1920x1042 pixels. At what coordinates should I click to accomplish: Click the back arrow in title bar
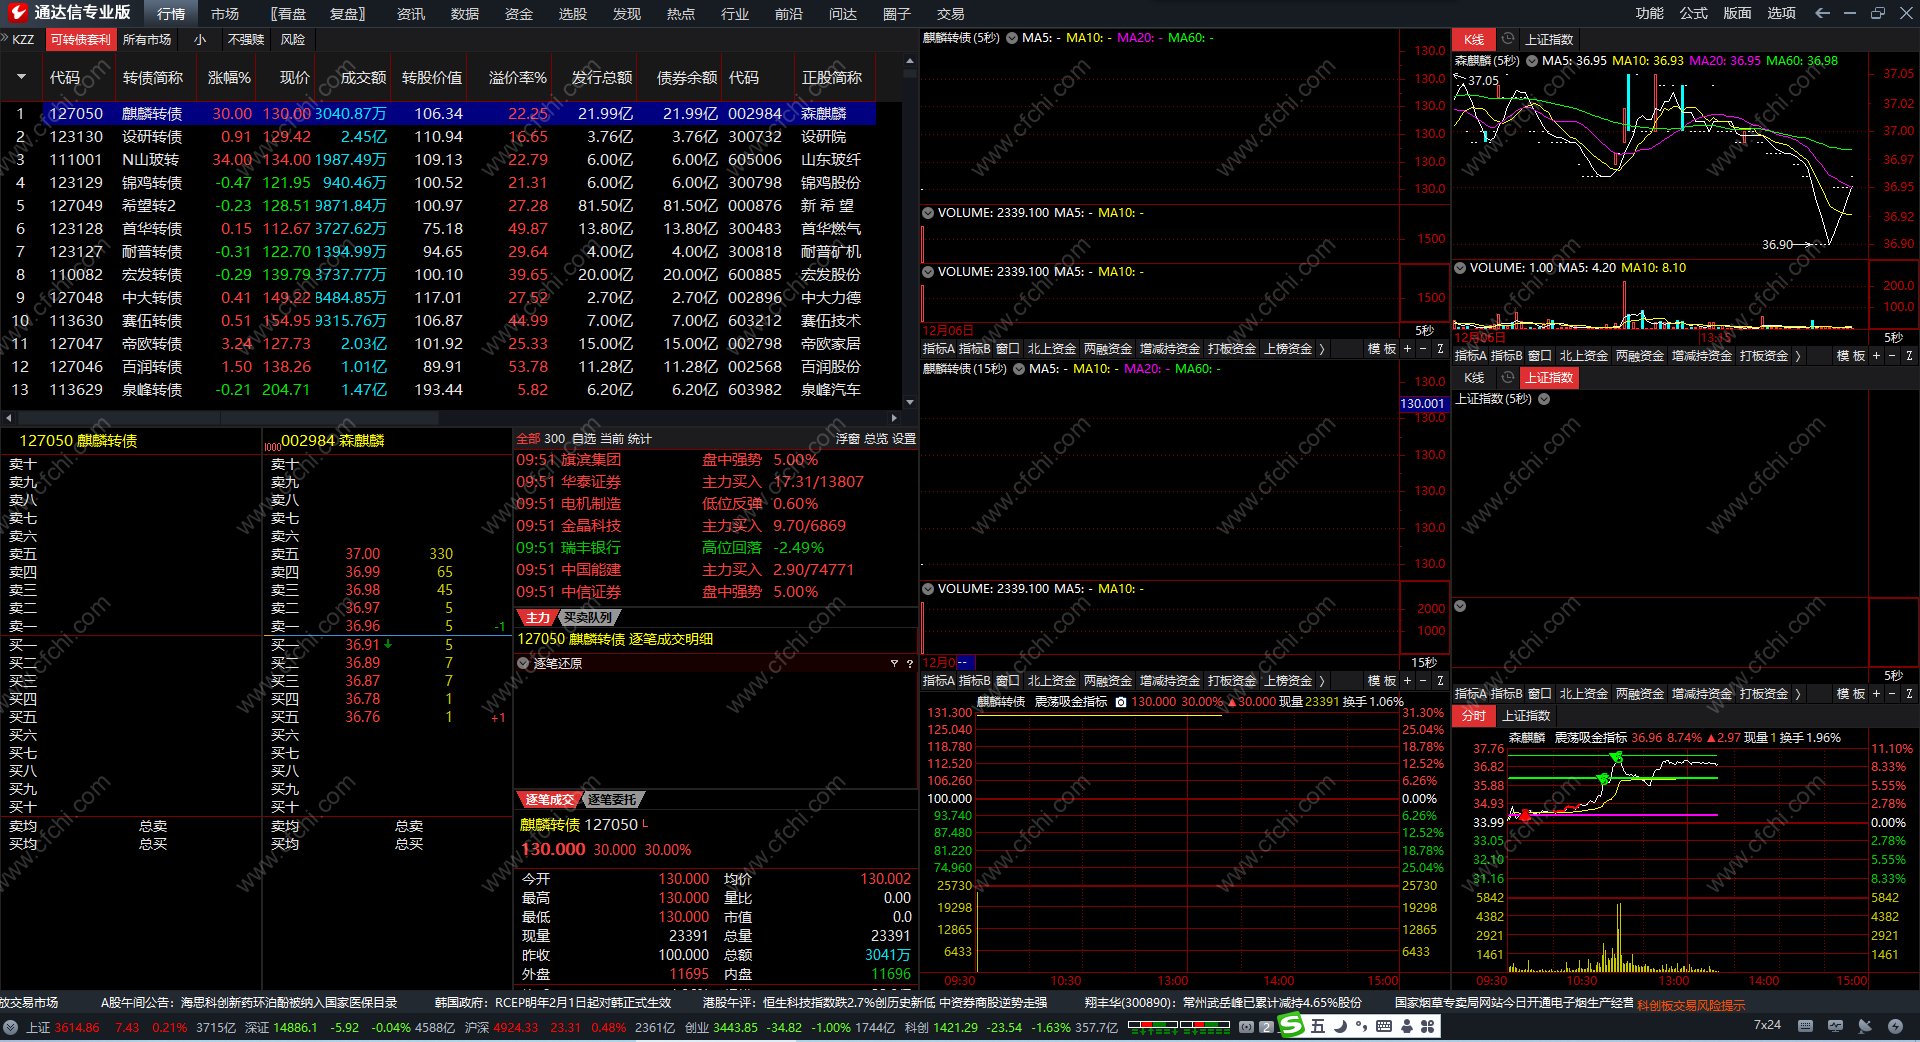(1822, 13)
